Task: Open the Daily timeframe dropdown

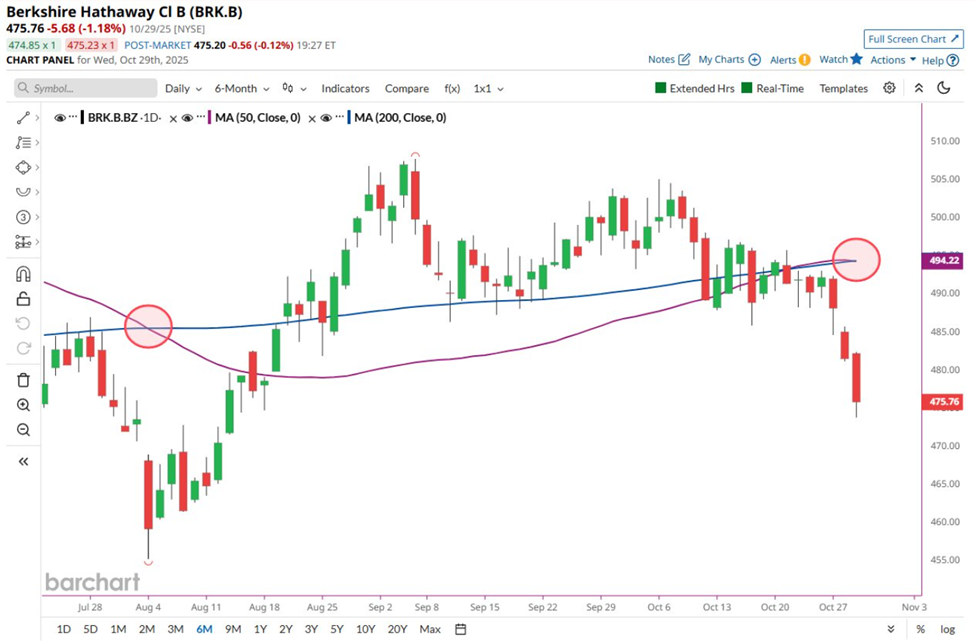Action: (183, 88)
